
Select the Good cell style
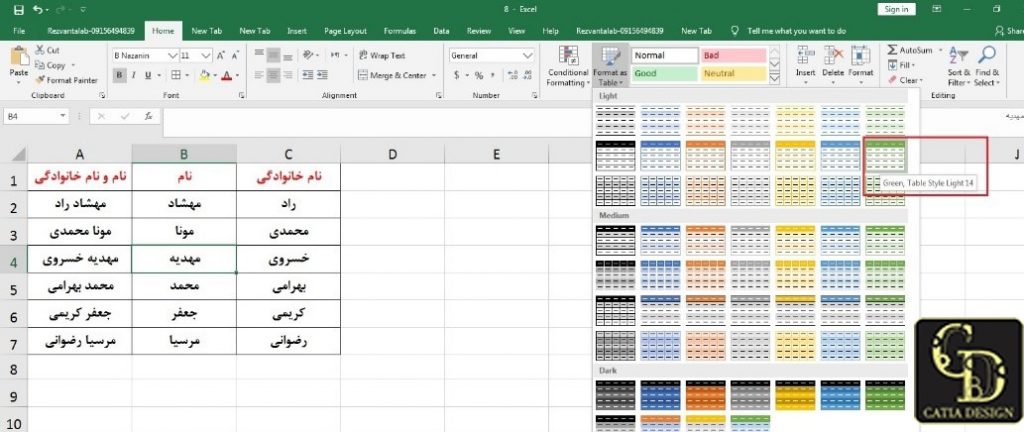click(x=665, y=73)
